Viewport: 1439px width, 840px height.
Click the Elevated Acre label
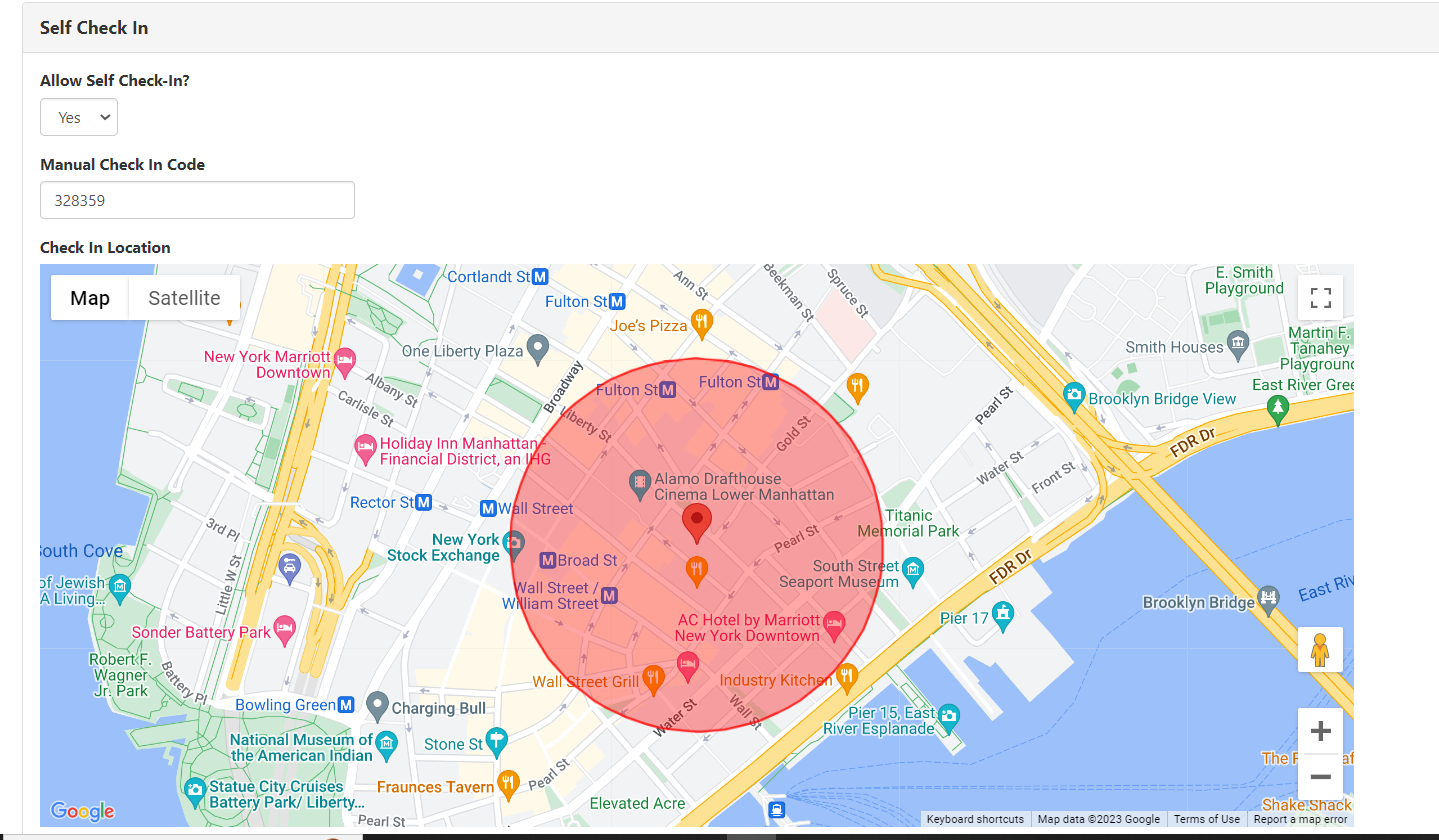click(x=638, y=803)
